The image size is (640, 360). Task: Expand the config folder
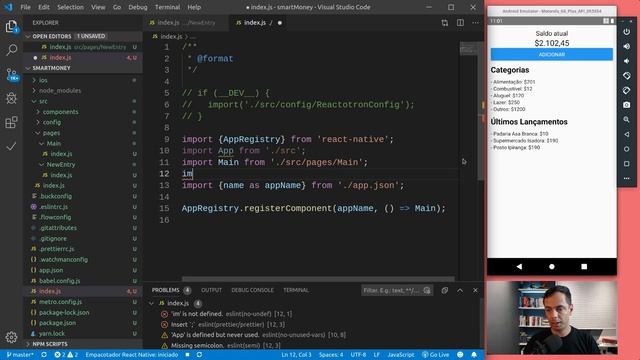83,122
